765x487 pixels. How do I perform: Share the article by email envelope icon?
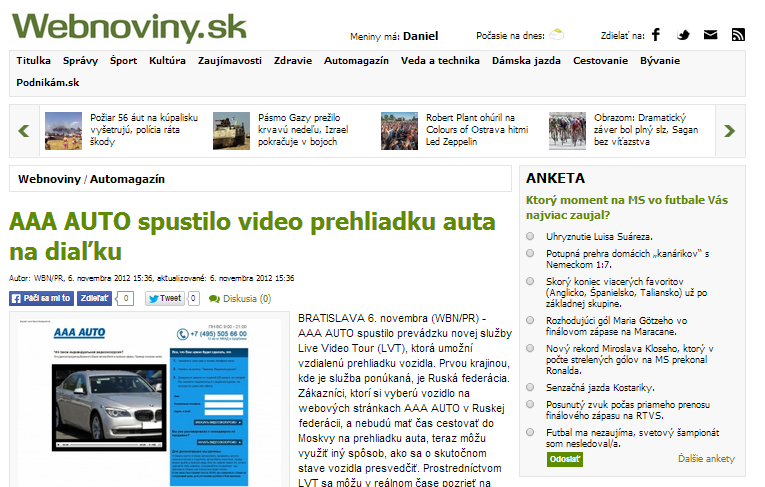(x=710, y=35)
